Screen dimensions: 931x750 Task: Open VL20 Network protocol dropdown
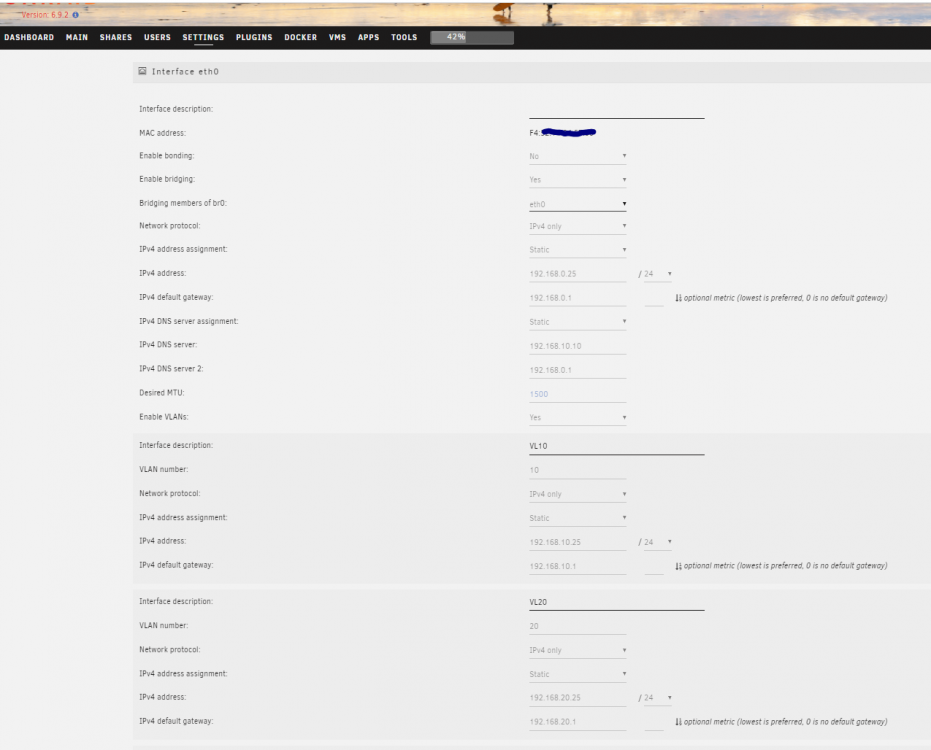(578, 650)
